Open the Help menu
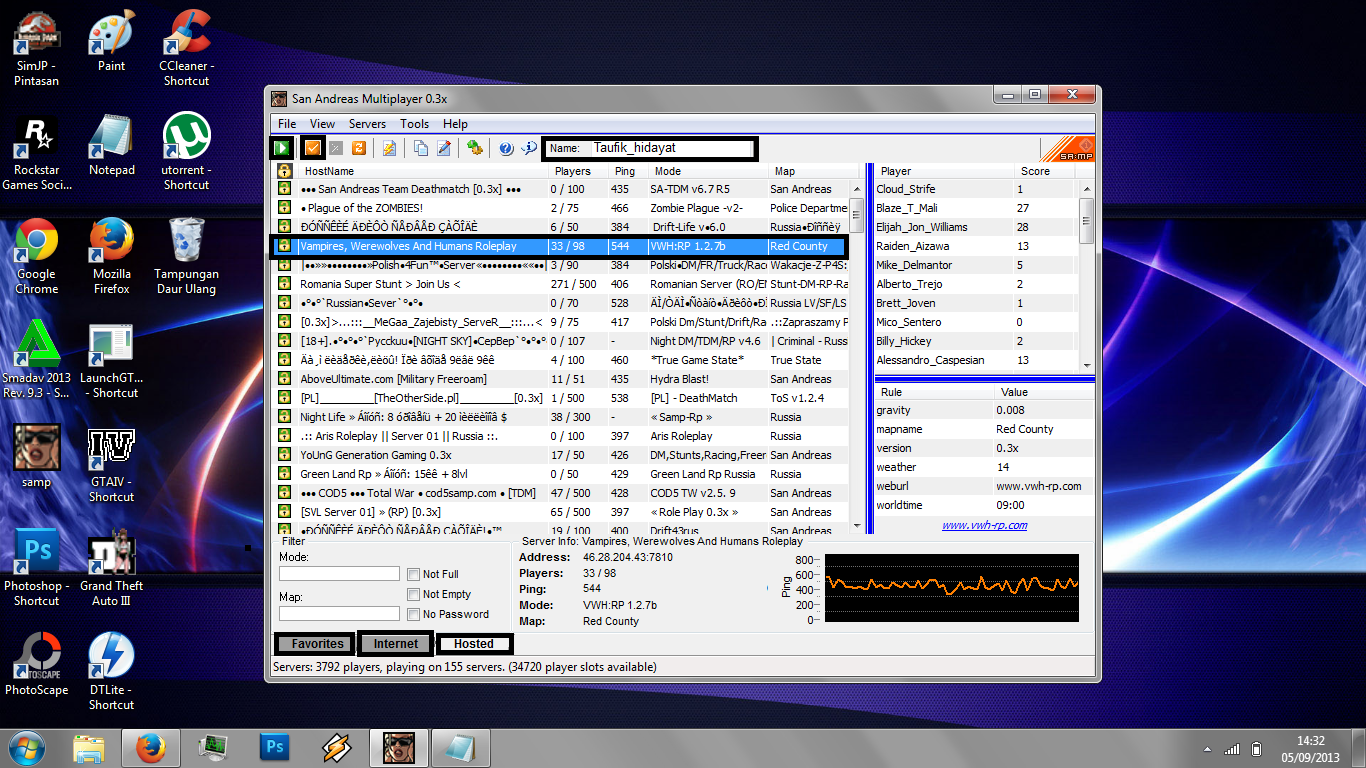This screenshot has width=1366, height=768. click(455, 124)
